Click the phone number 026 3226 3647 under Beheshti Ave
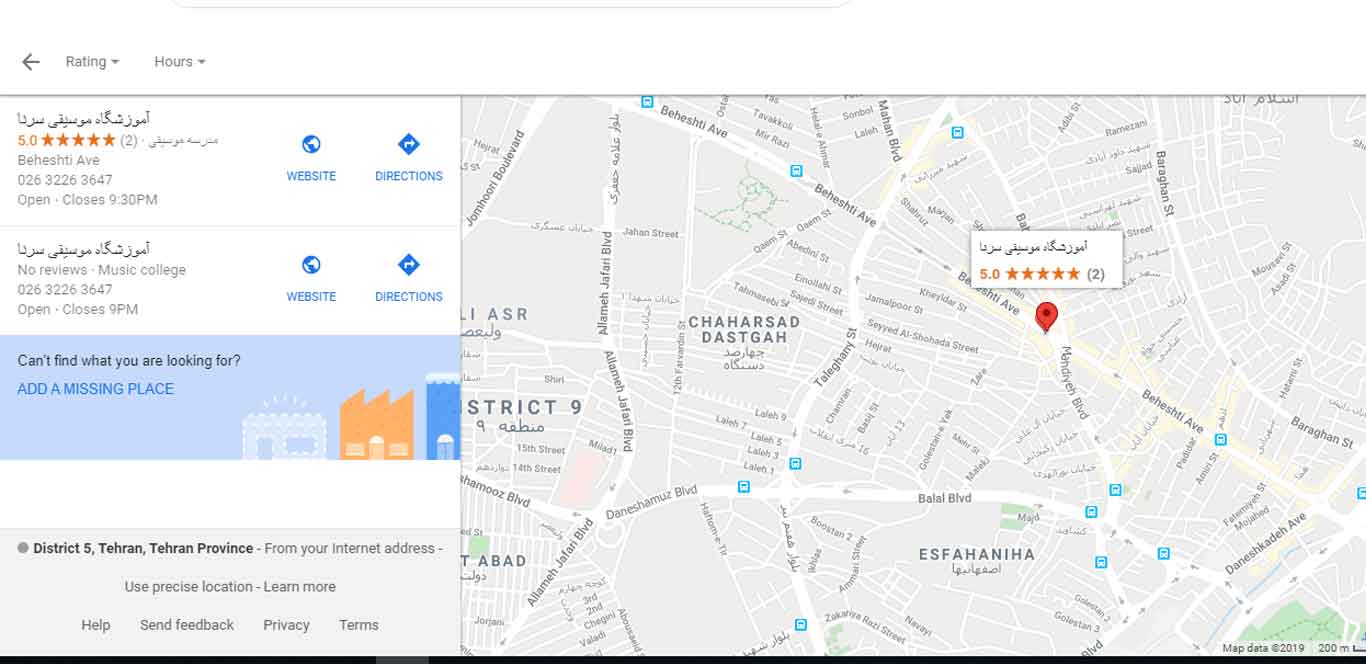This screenshot has width=1366, height=664. [x=65, y=180]
